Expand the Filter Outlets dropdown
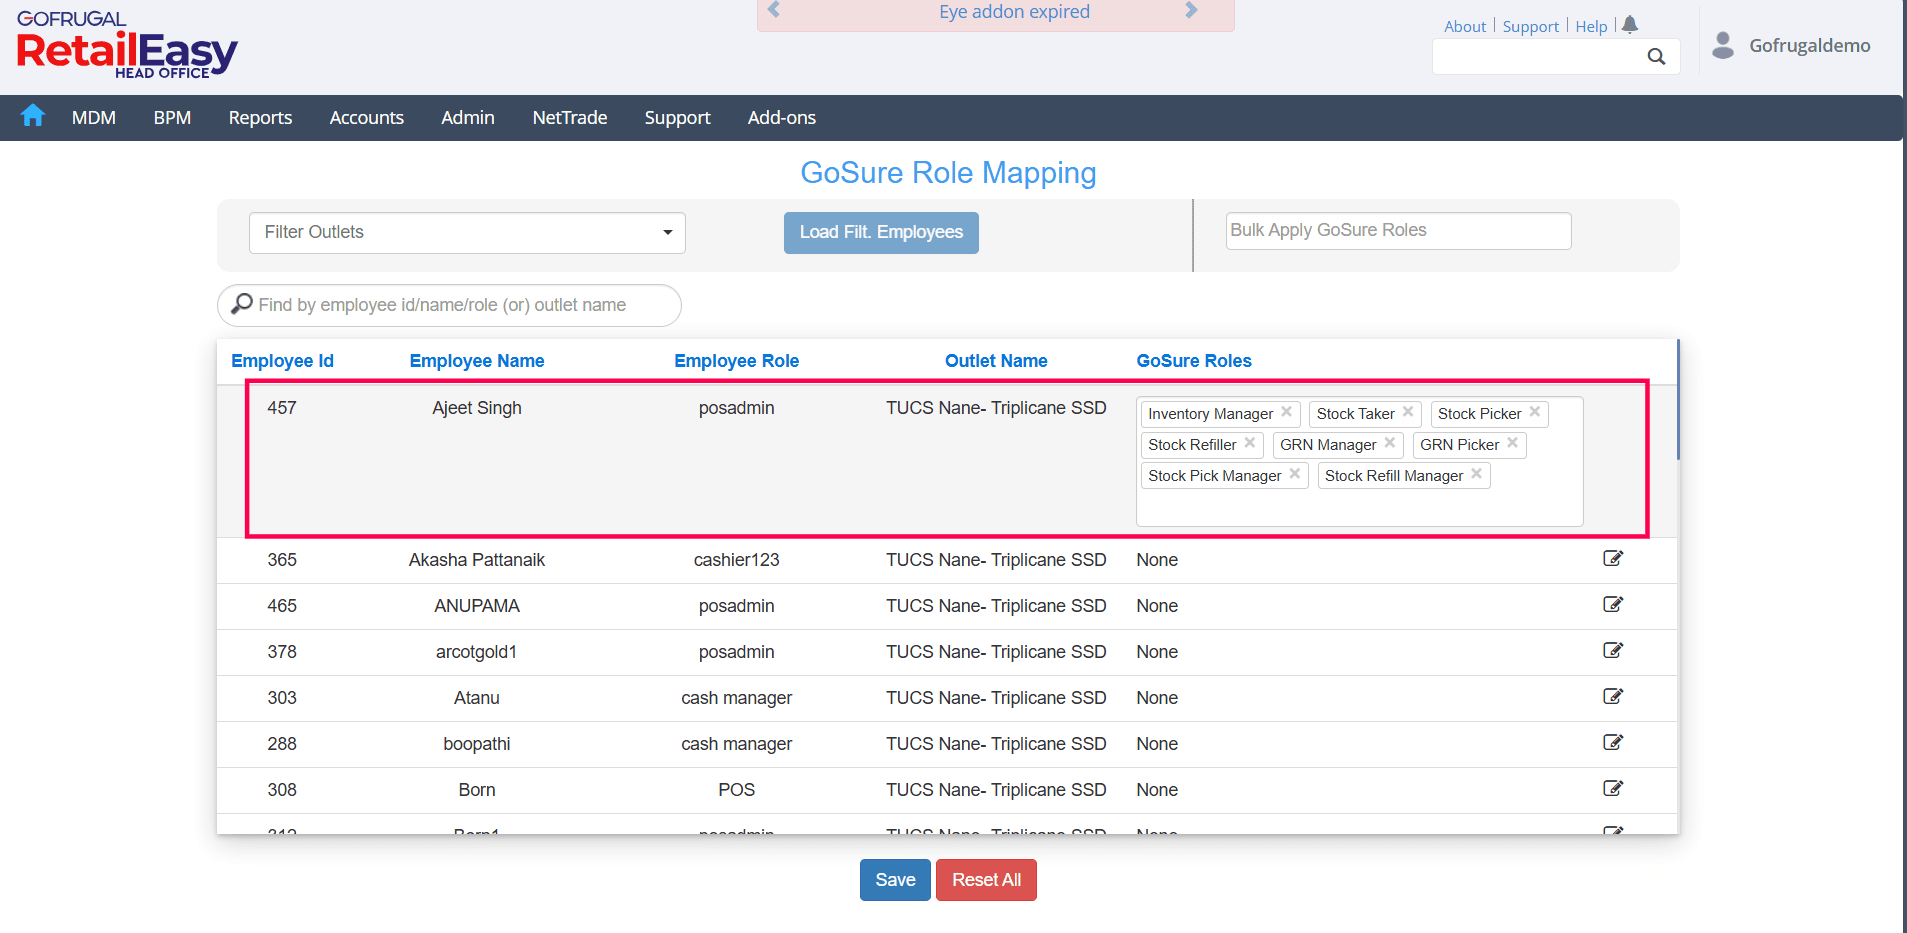 pyautogui.click(x=467, y=232)
